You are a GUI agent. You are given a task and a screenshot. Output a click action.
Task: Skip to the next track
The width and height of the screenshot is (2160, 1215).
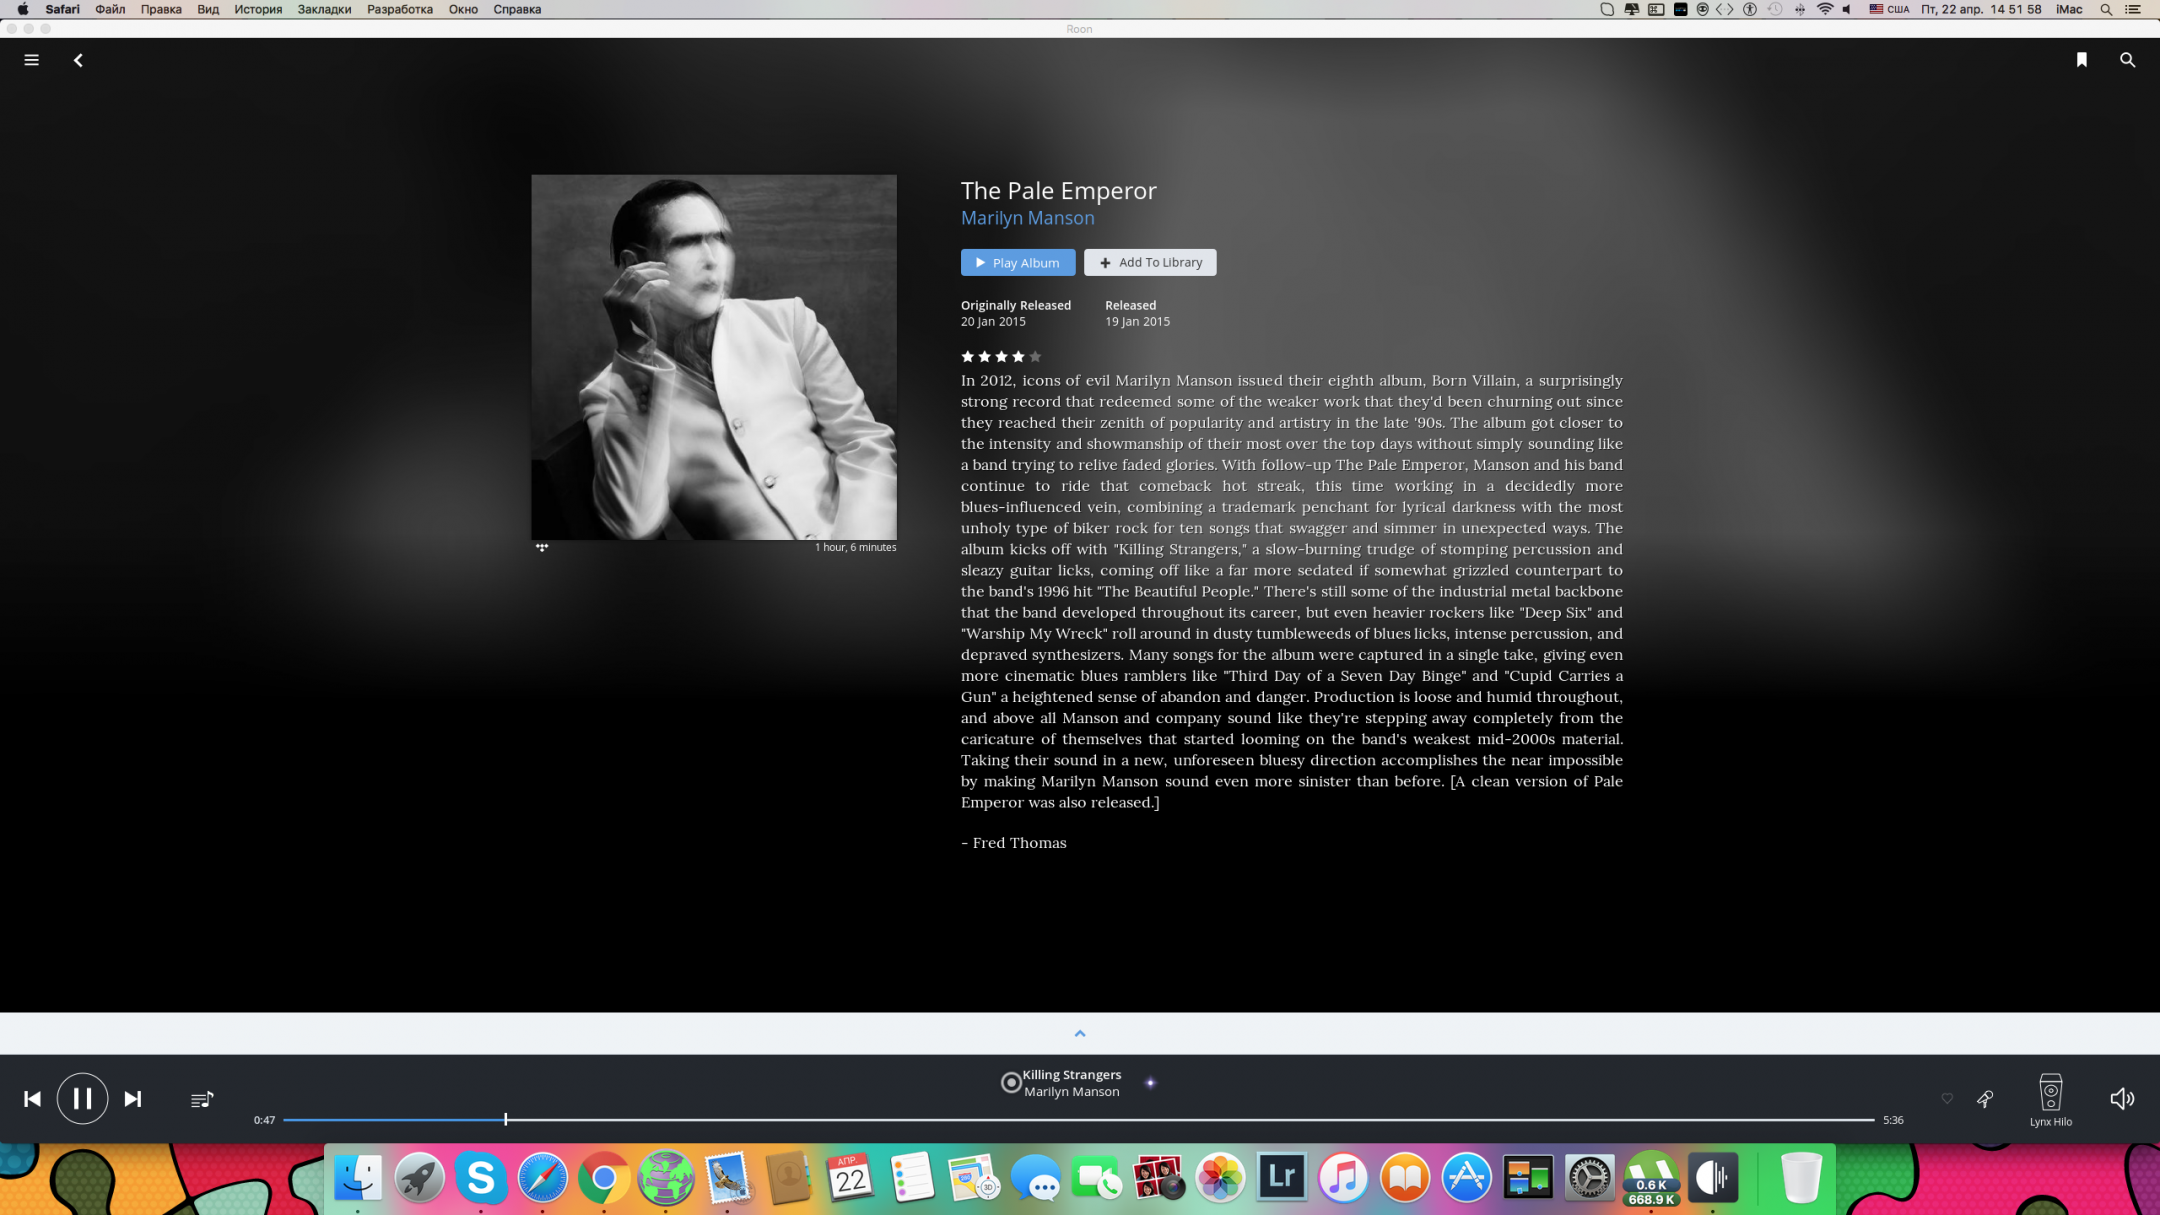[132, 1099]
